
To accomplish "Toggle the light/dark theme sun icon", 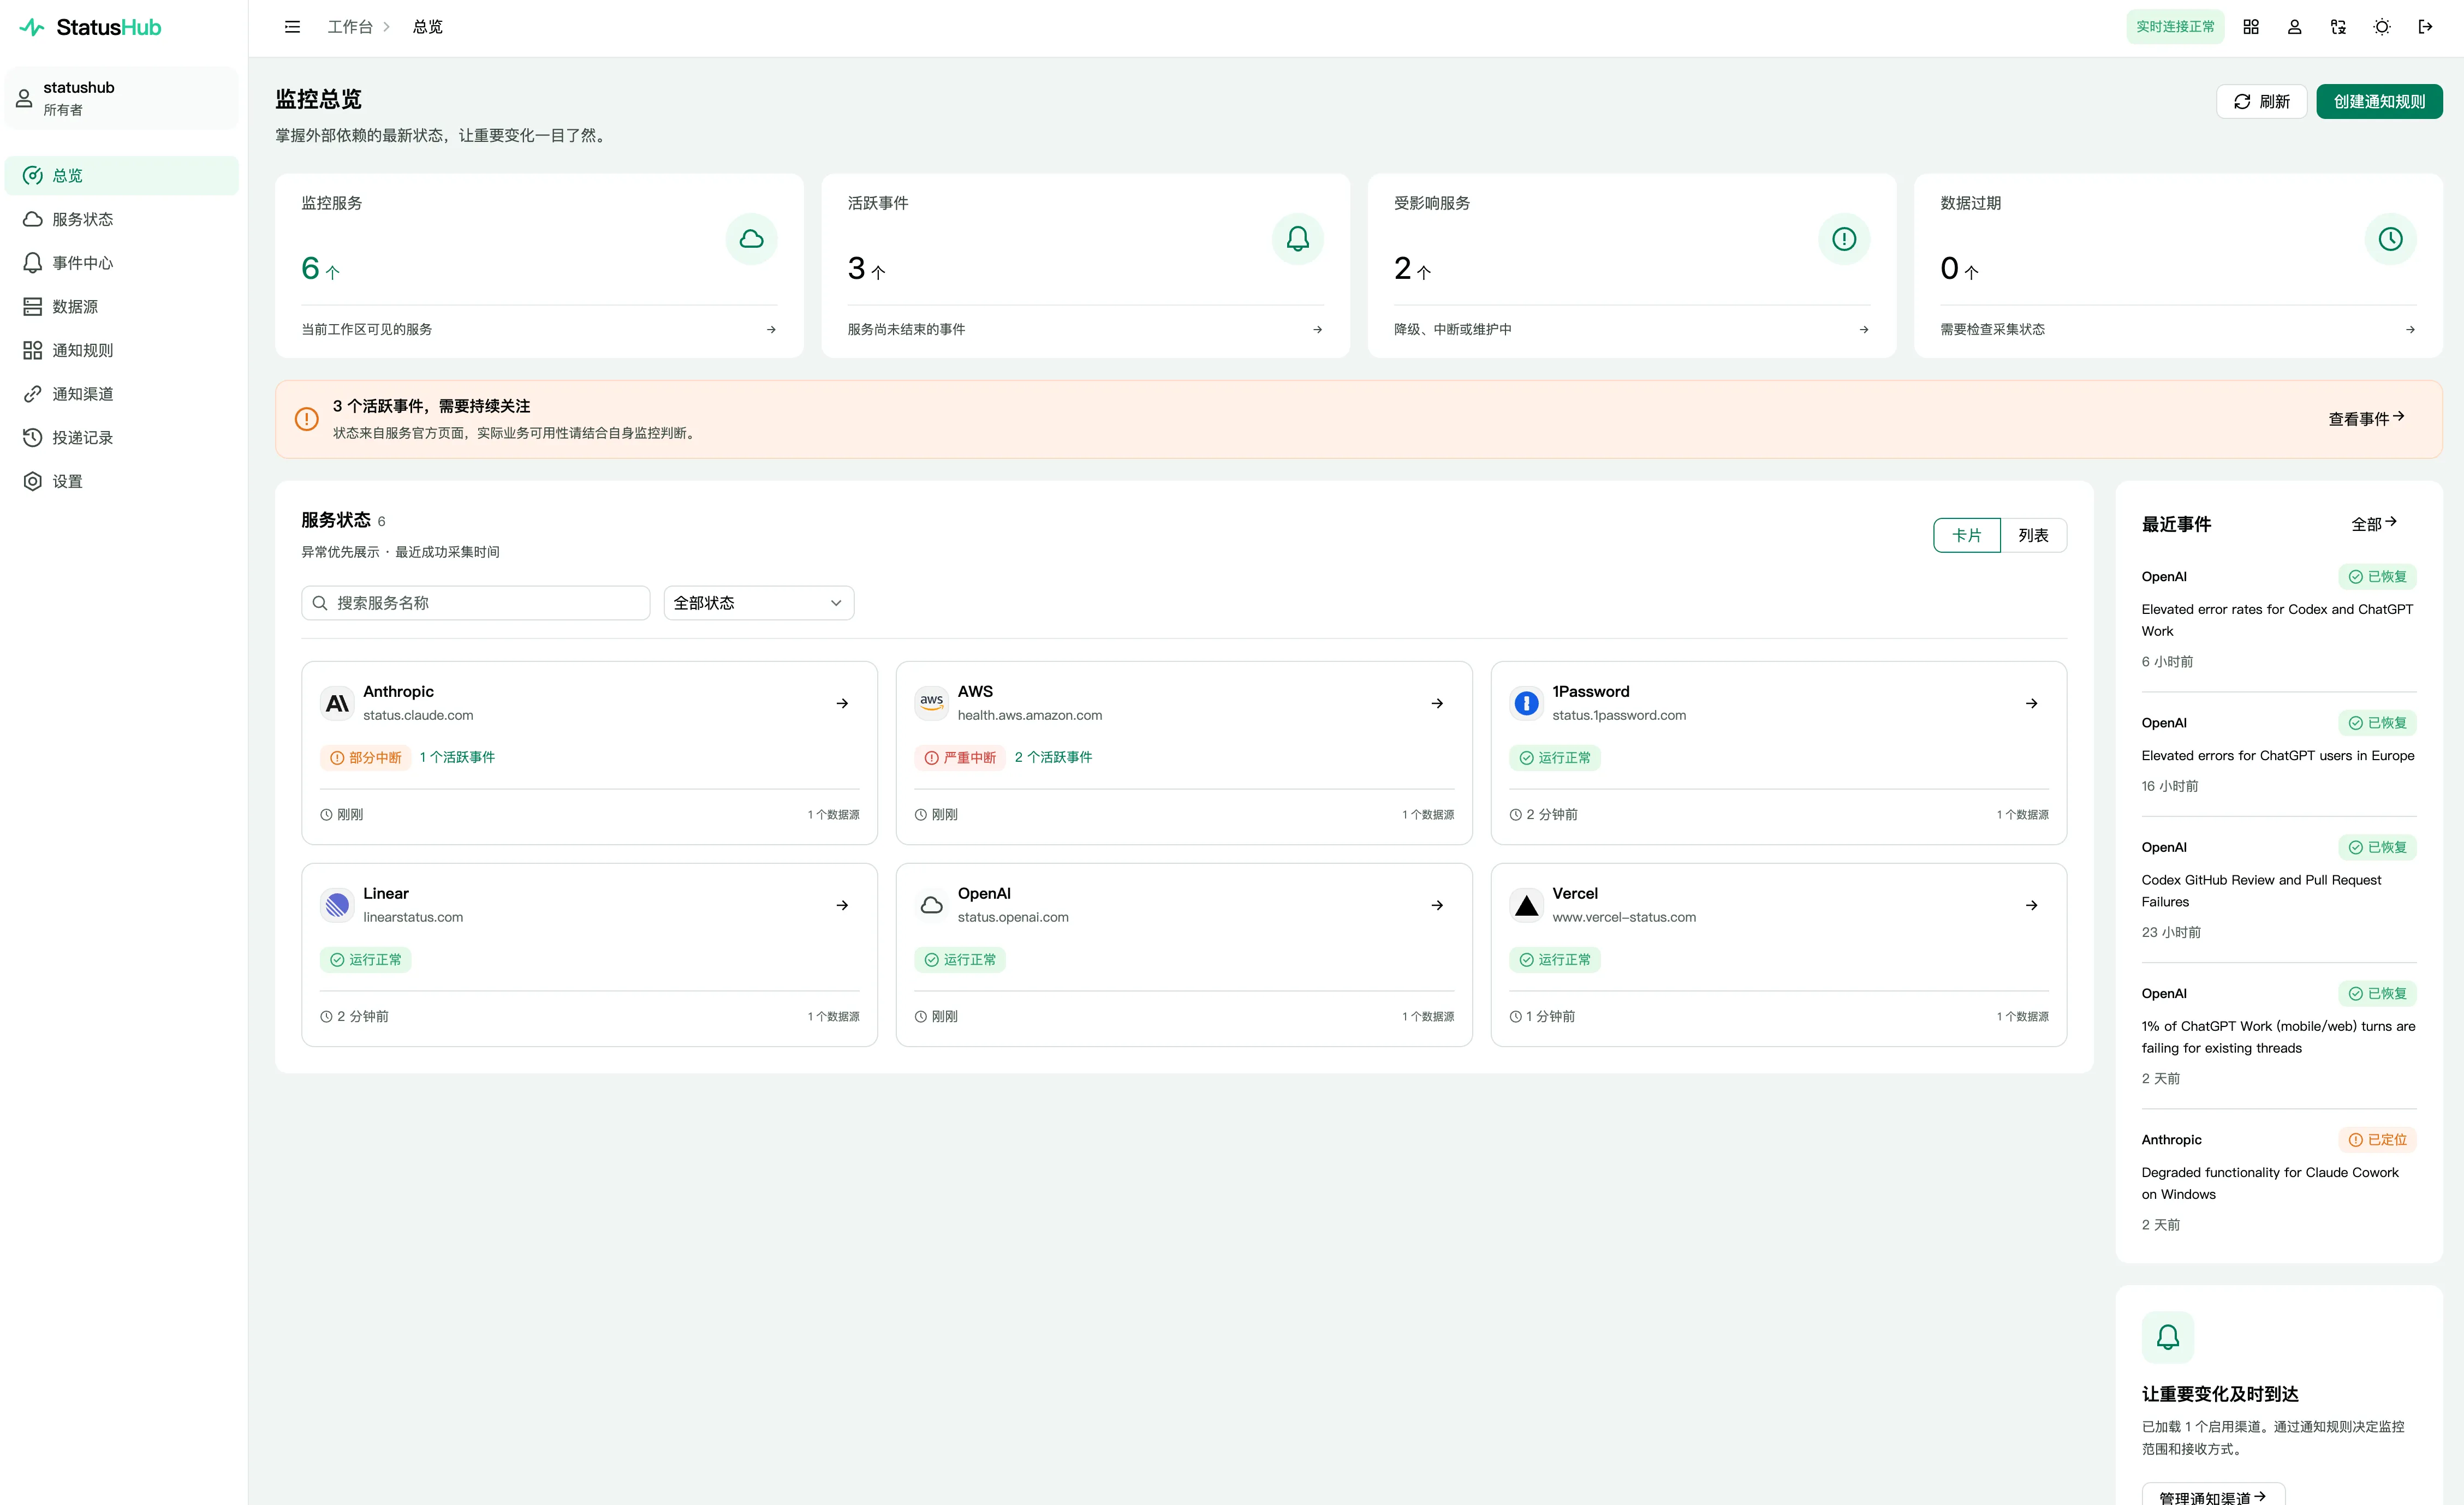I will coord(2382,27).
